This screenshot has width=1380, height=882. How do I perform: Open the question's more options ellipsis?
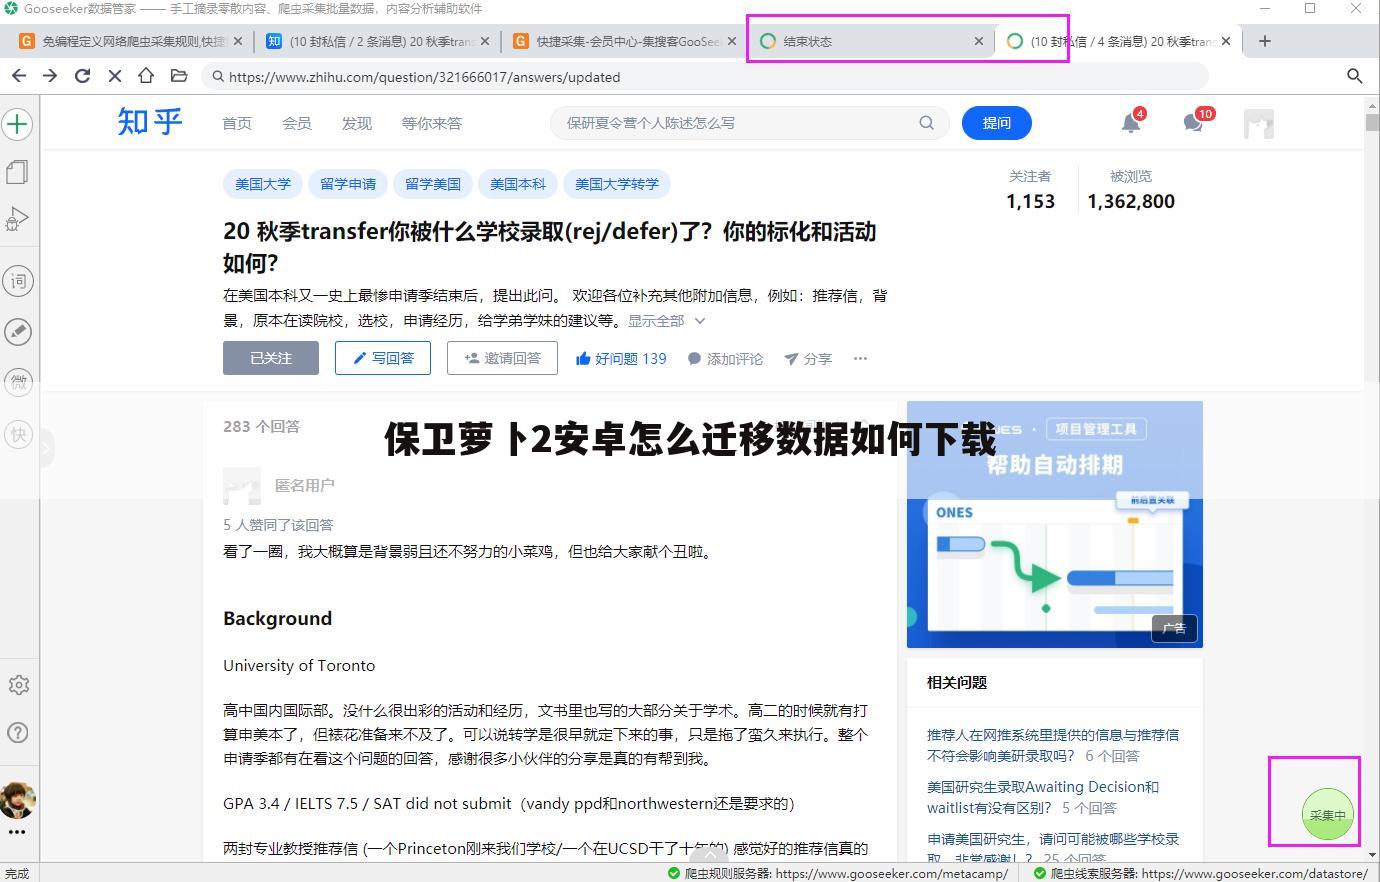click(860, 358)
